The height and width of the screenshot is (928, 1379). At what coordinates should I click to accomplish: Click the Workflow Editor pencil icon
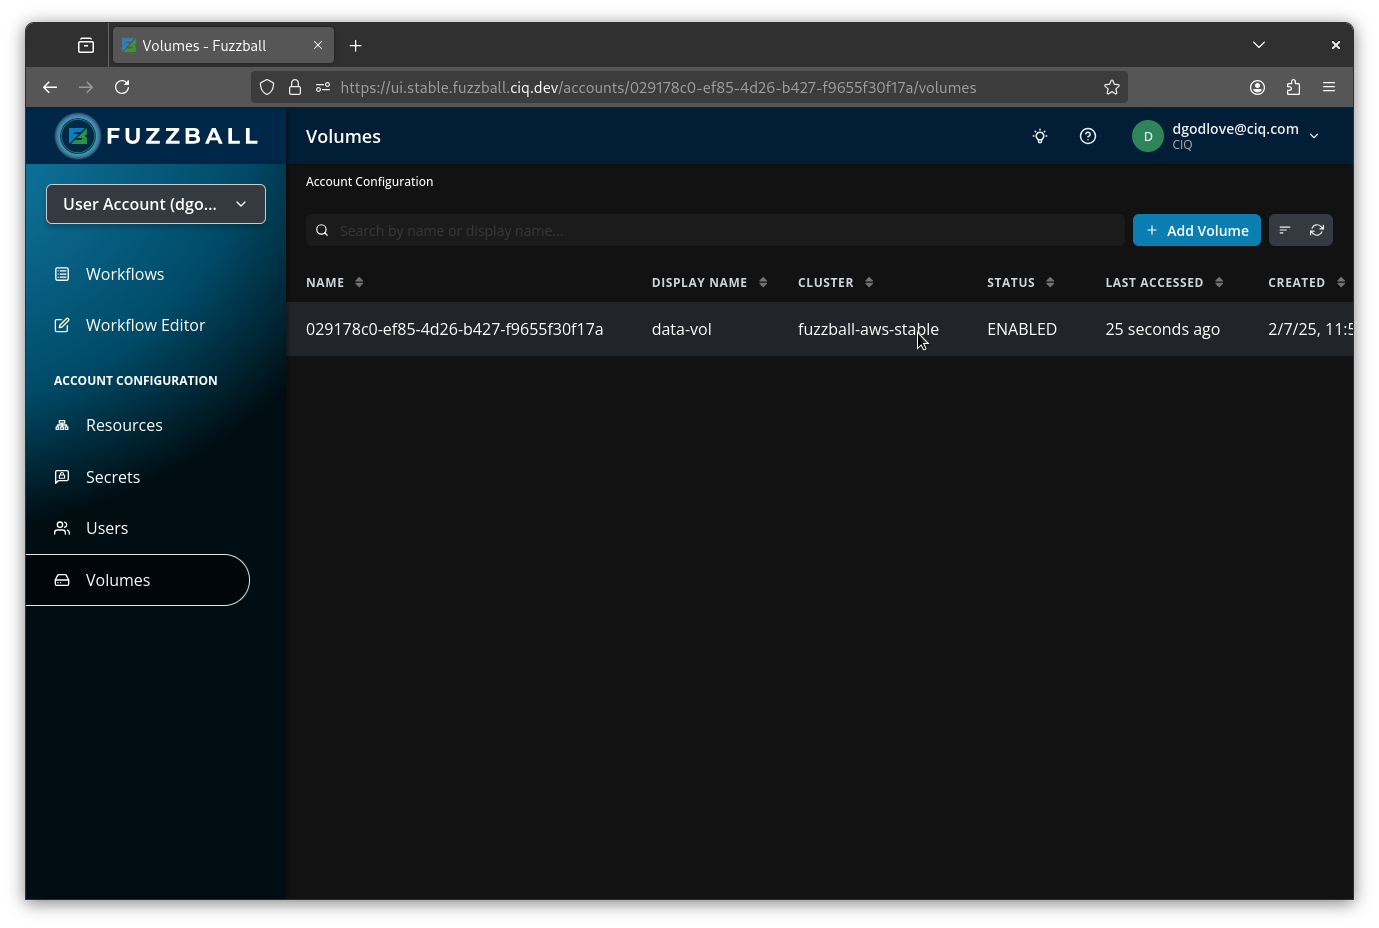click(62, 325)
